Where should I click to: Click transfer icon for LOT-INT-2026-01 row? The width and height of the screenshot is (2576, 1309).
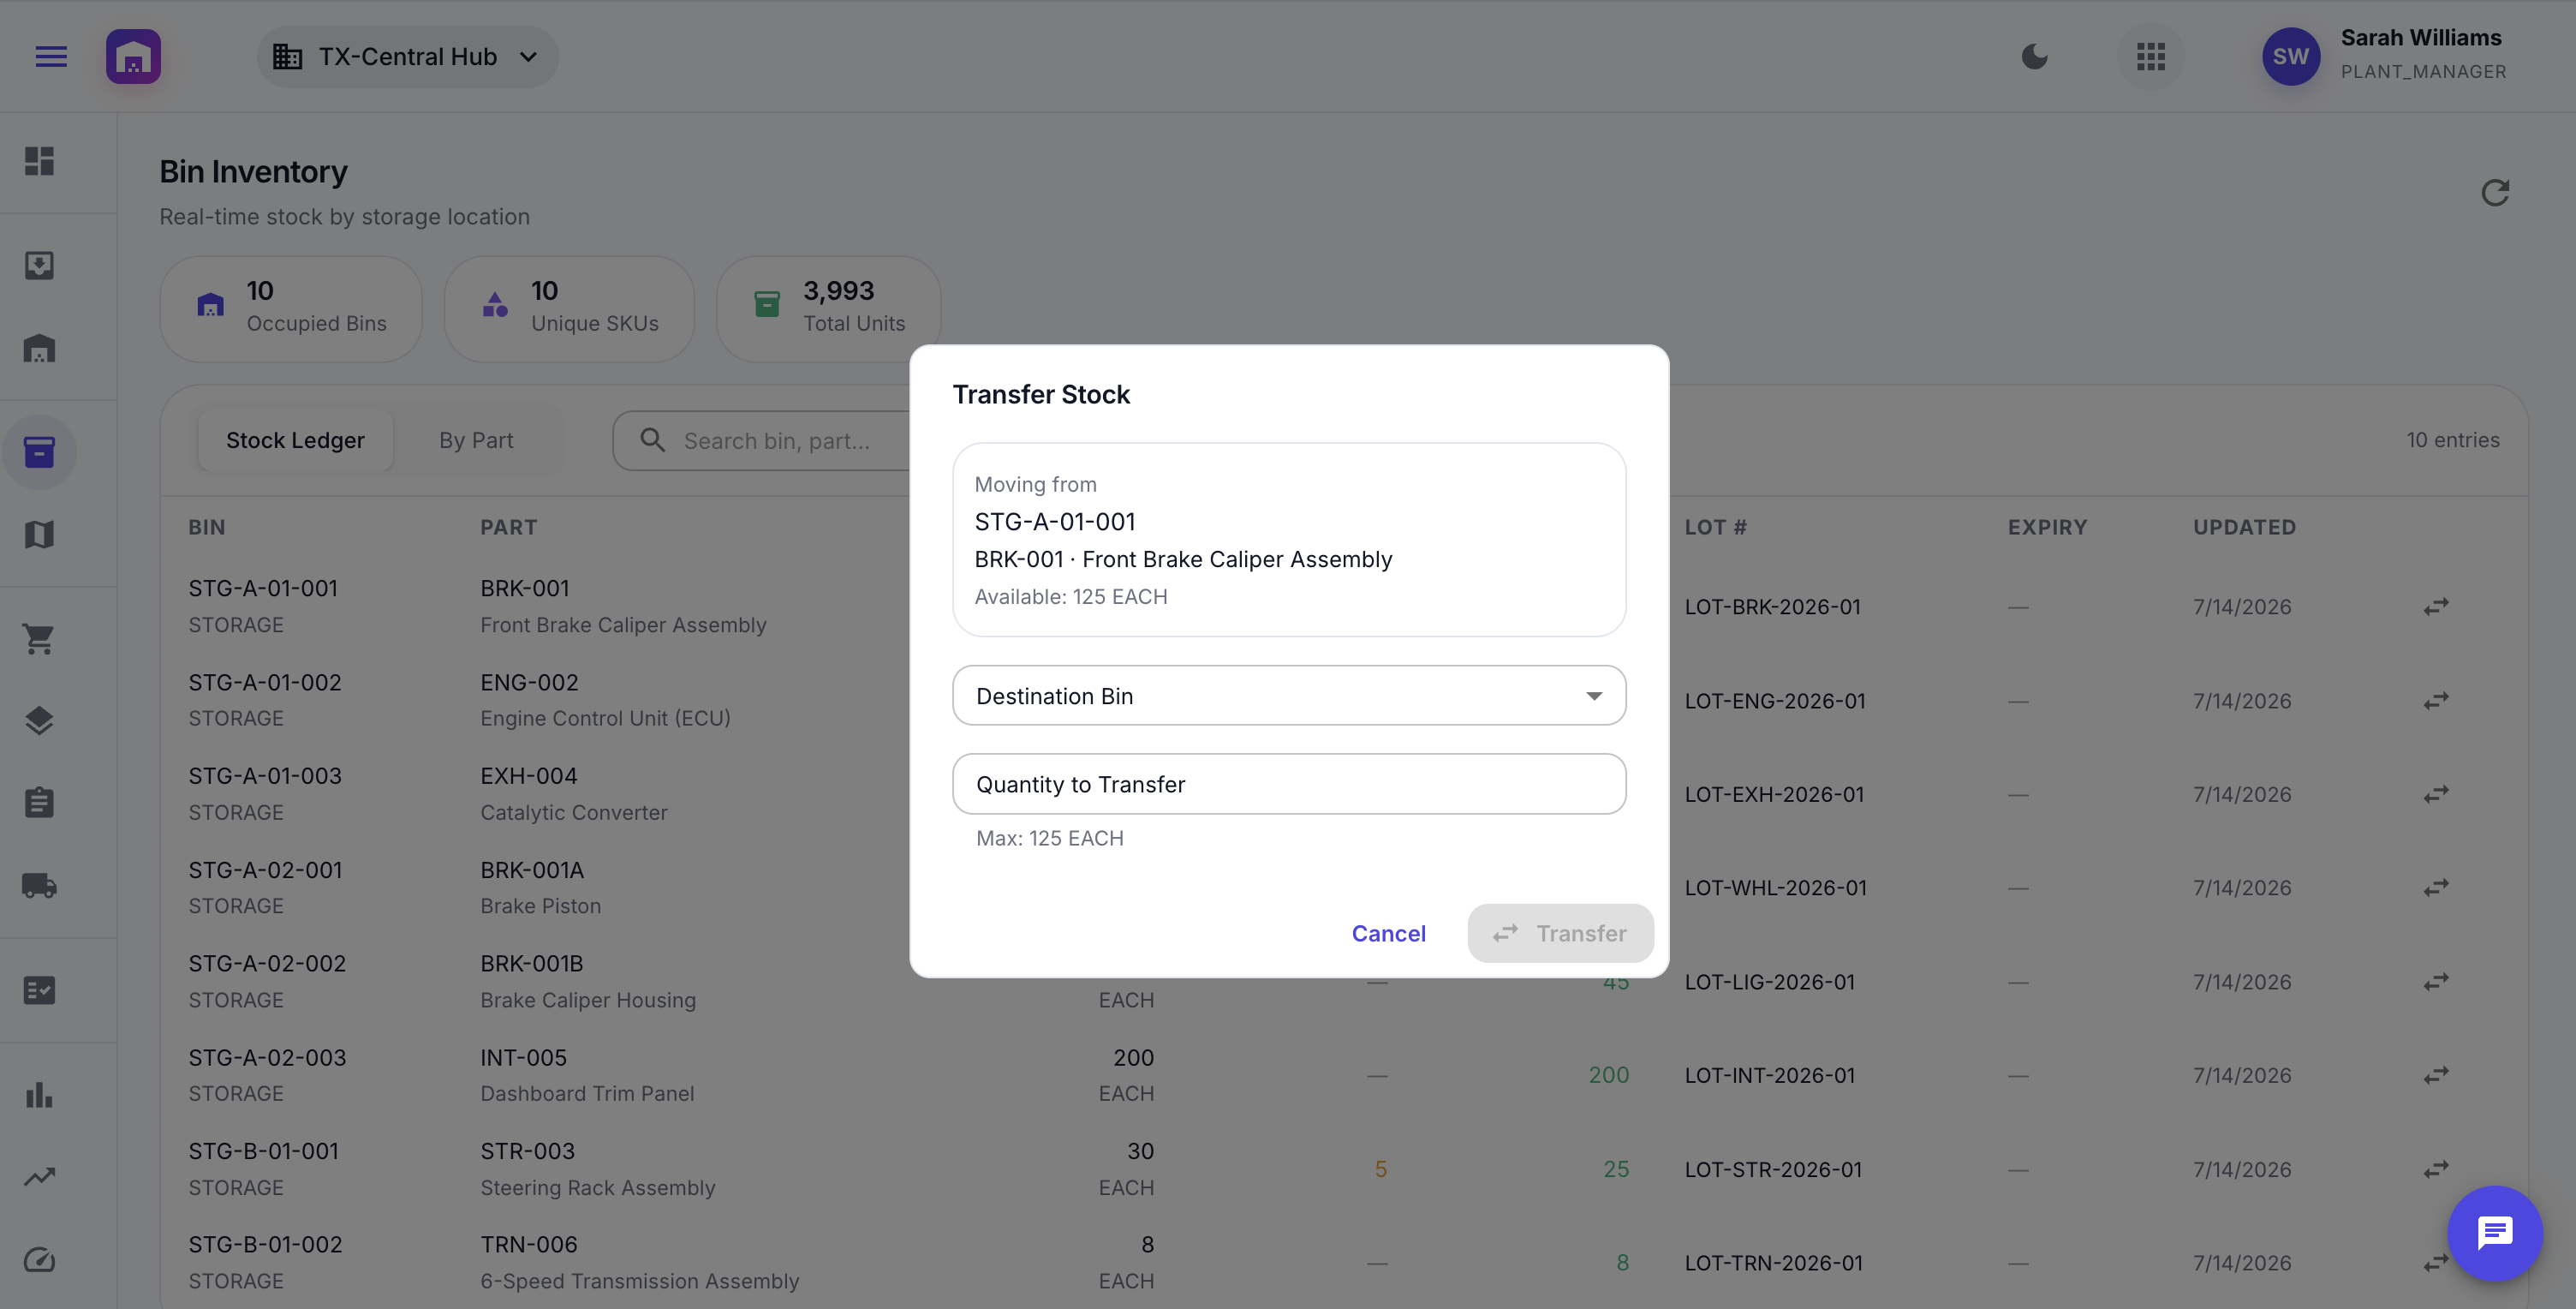(2436, 1075)
